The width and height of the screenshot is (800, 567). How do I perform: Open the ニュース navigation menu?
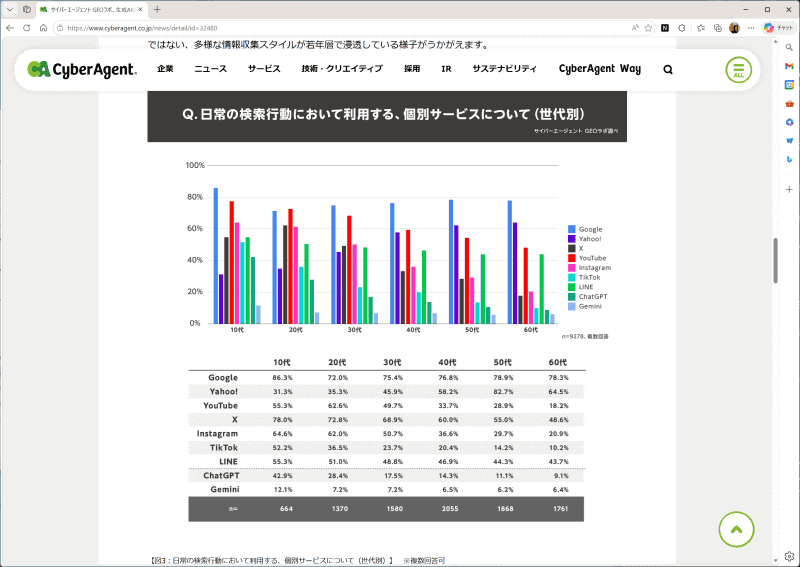pos(210,68)
